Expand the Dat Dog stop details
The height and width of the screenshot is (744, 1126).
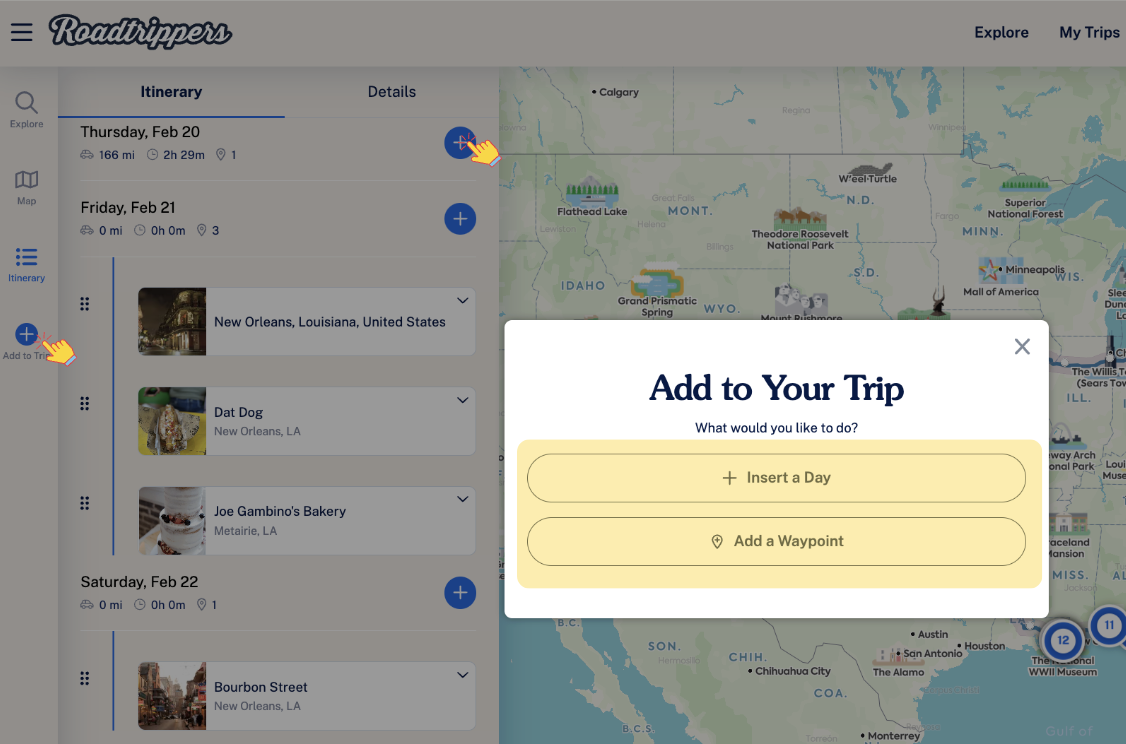(x=462, y=400)
